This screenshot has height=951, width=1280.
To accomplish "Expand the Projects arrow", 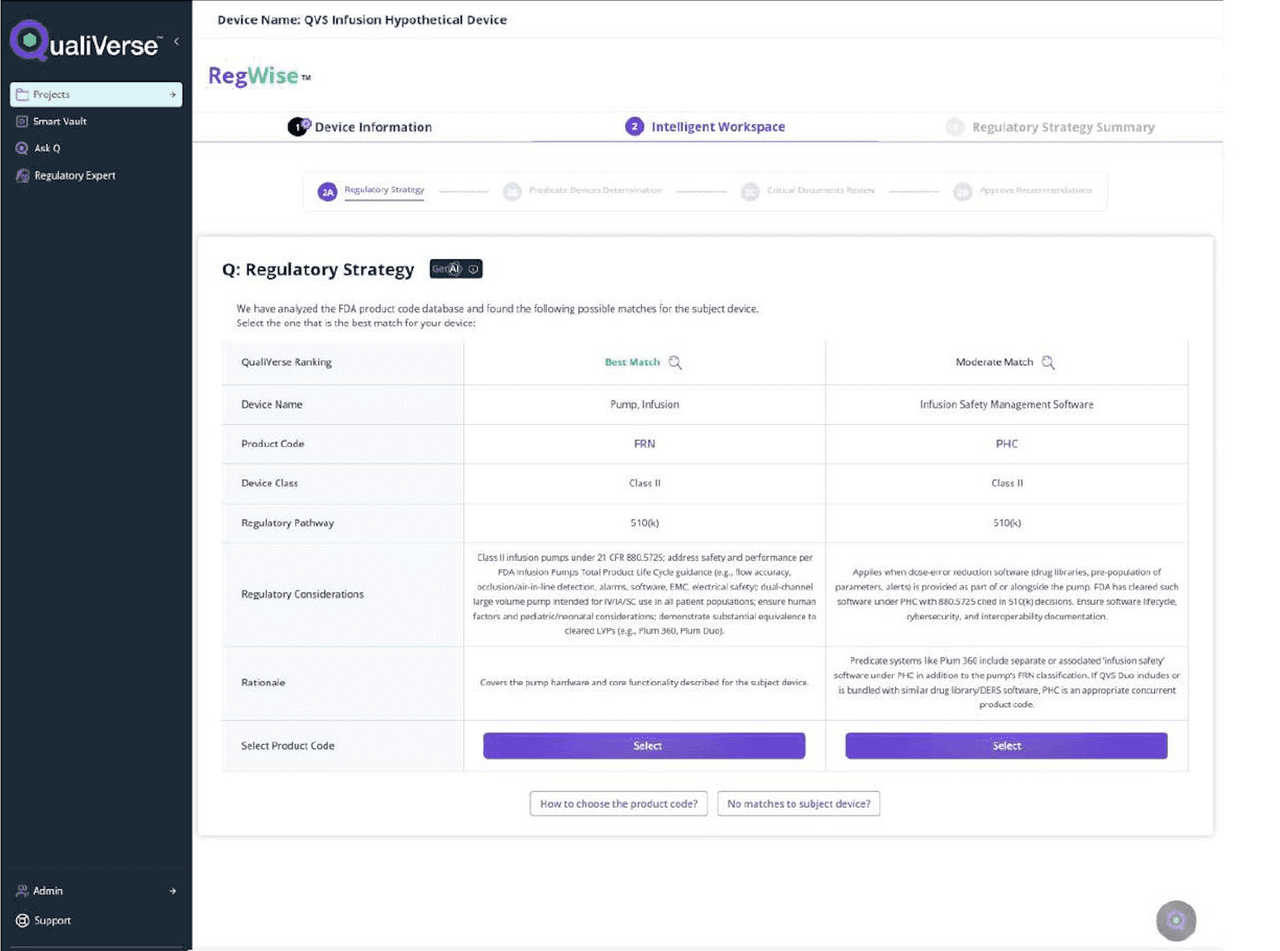I will [173, 94].
